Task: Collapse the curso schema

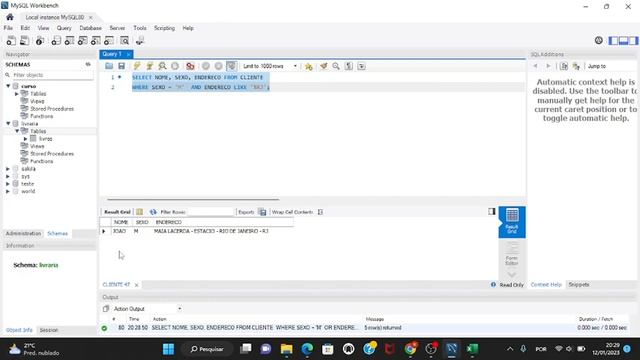Action: coord(8,86)
